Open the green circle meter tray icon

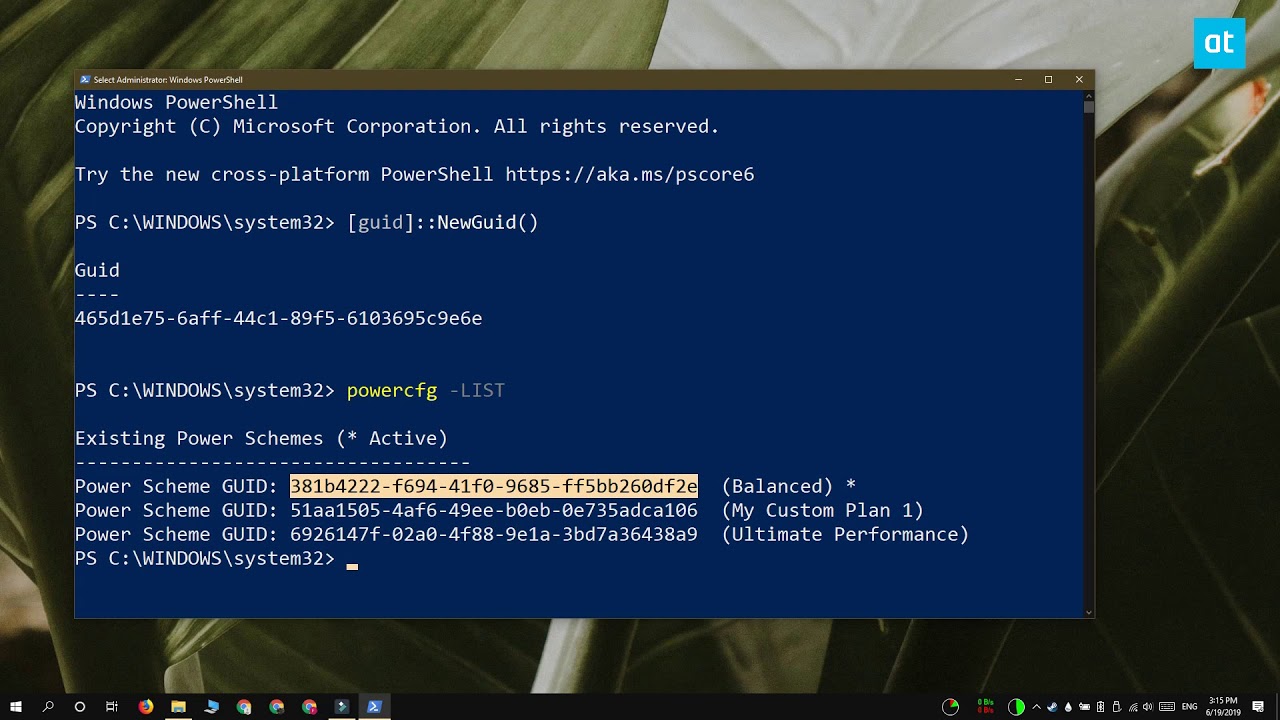[1016, 707]
